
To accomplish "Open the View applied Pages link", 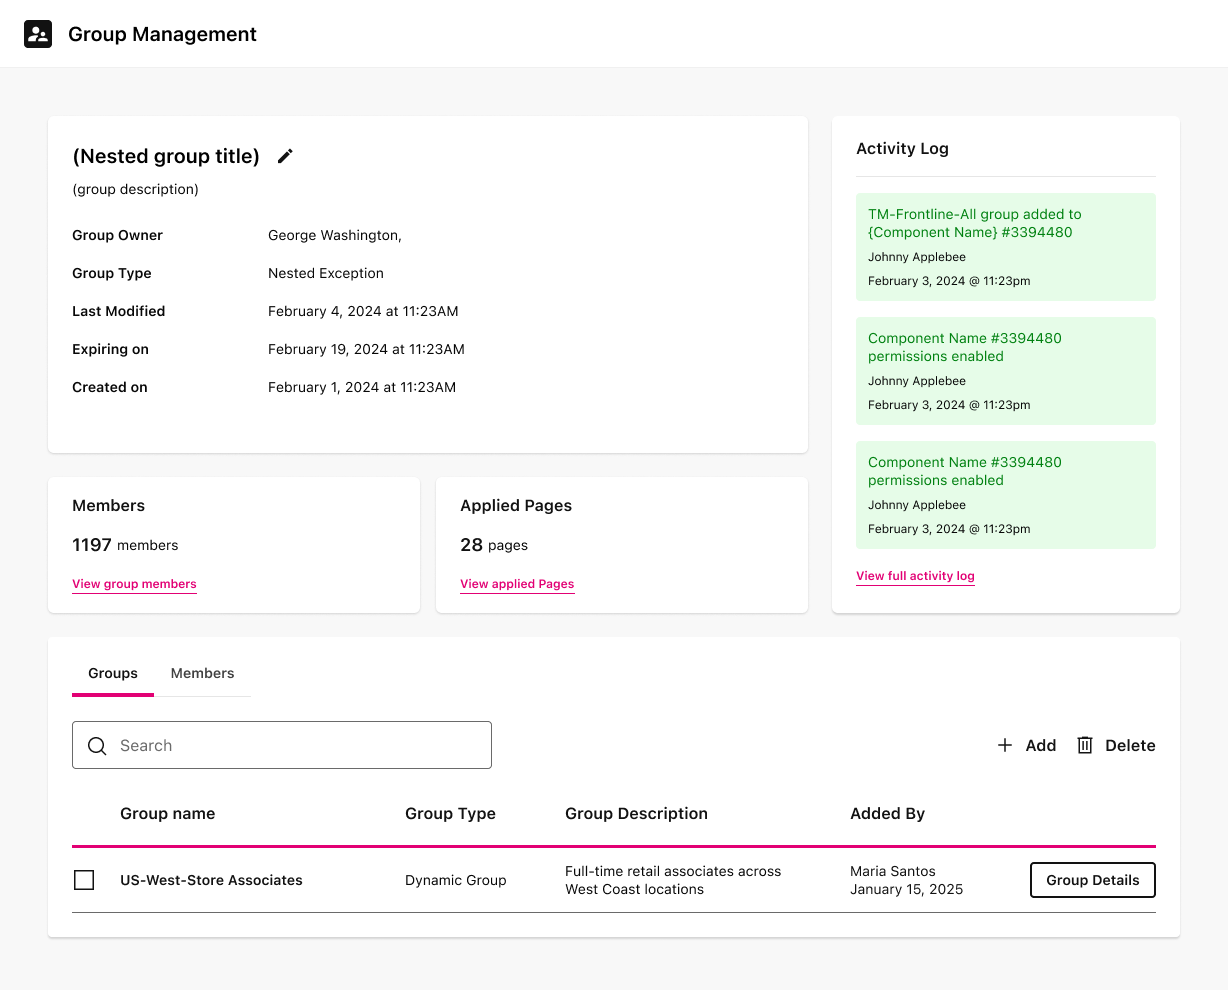I will (x=517, y=584).
